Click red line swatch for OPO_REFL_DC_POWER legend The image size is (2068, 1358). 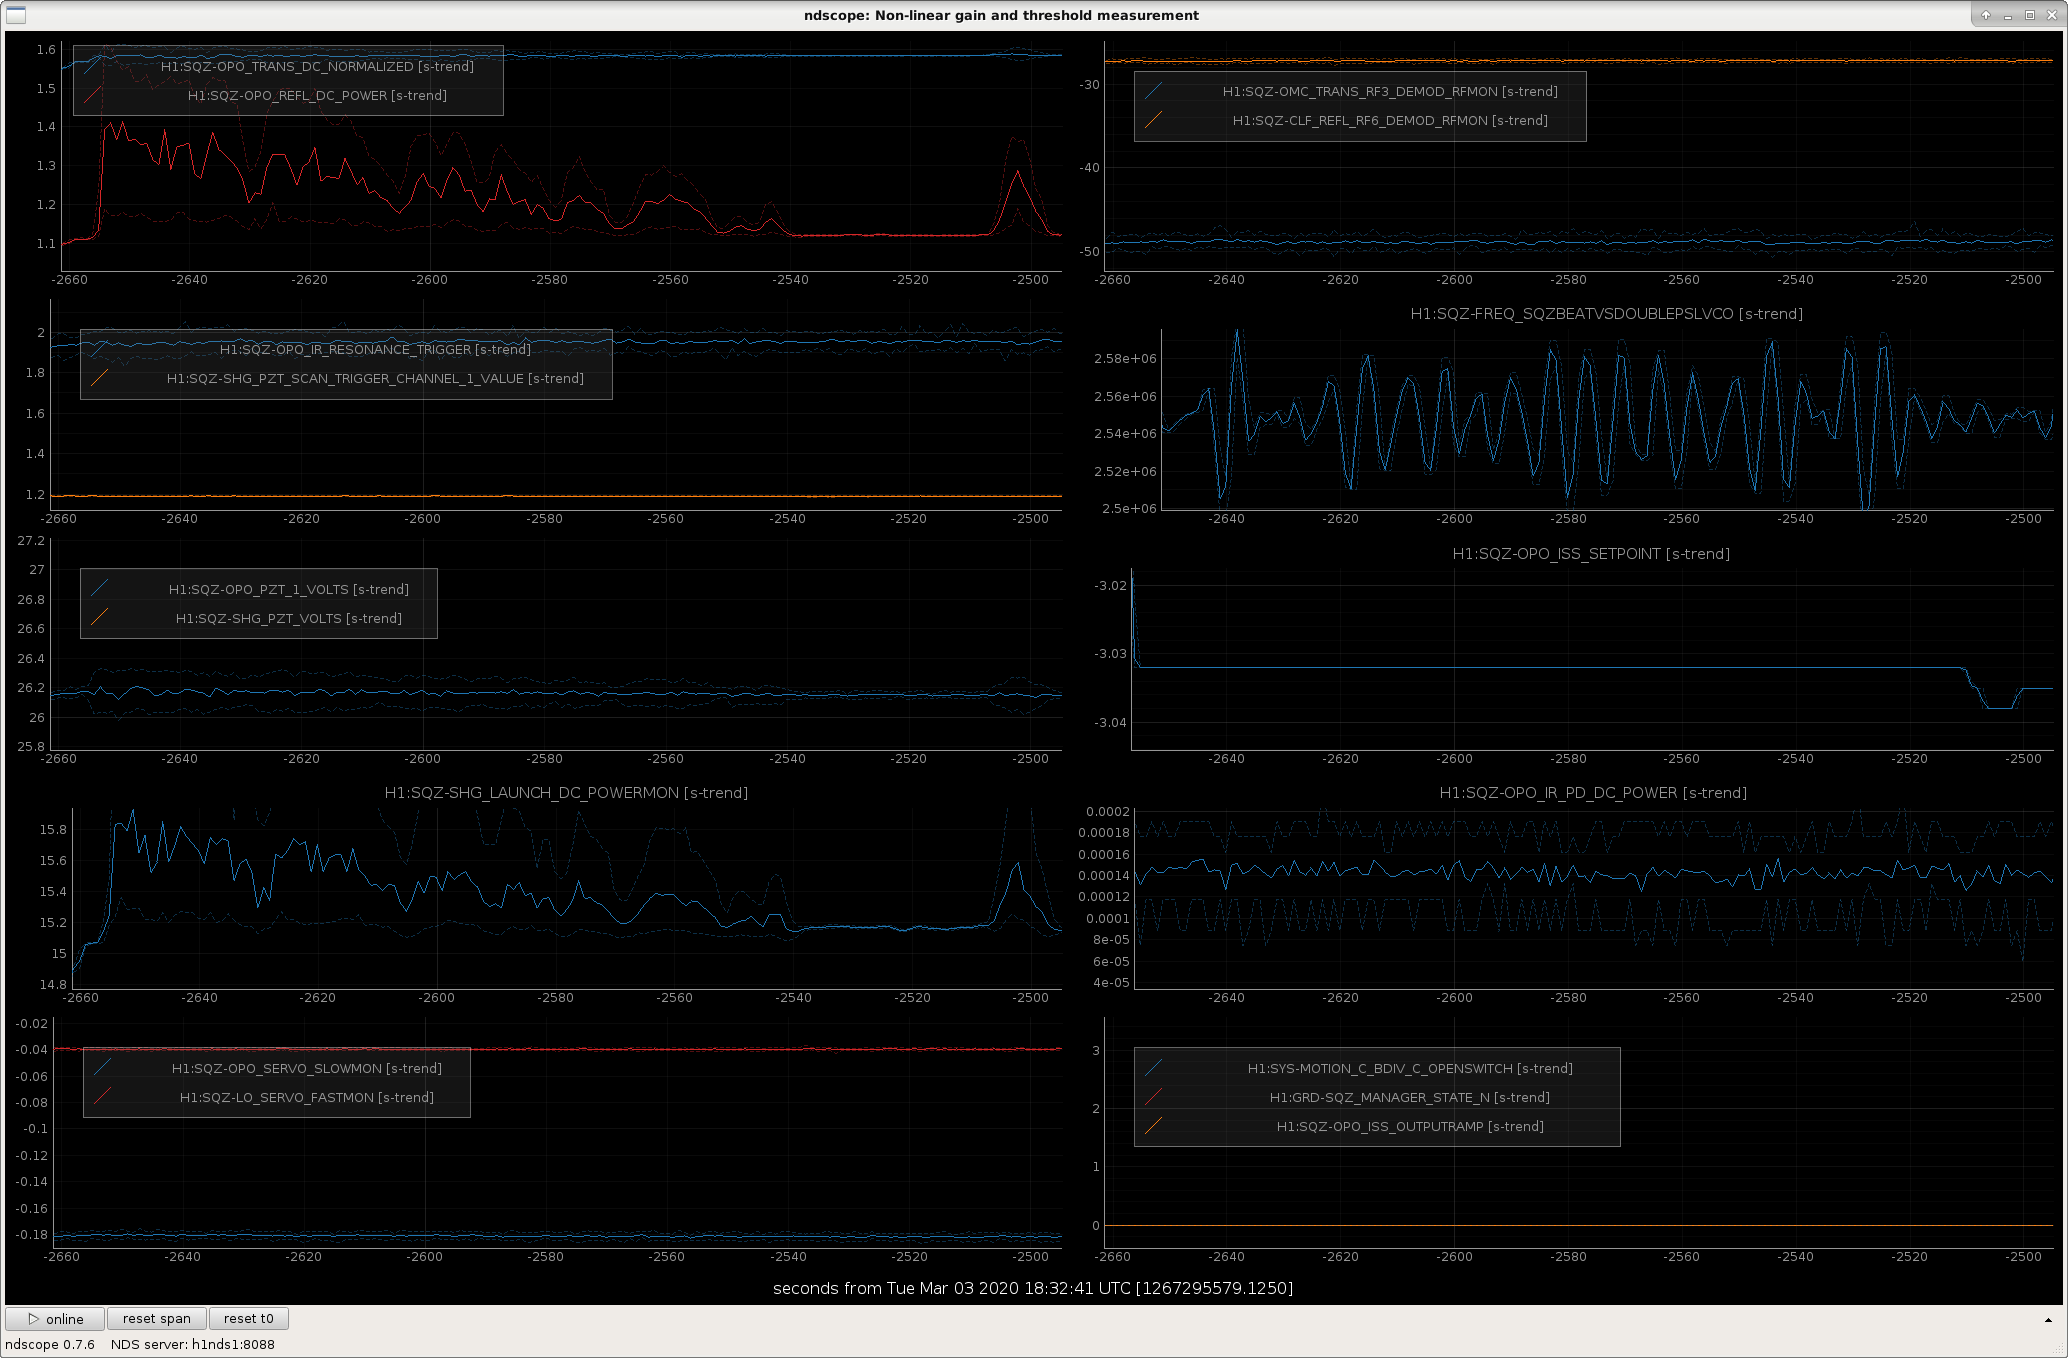(92, 95)
